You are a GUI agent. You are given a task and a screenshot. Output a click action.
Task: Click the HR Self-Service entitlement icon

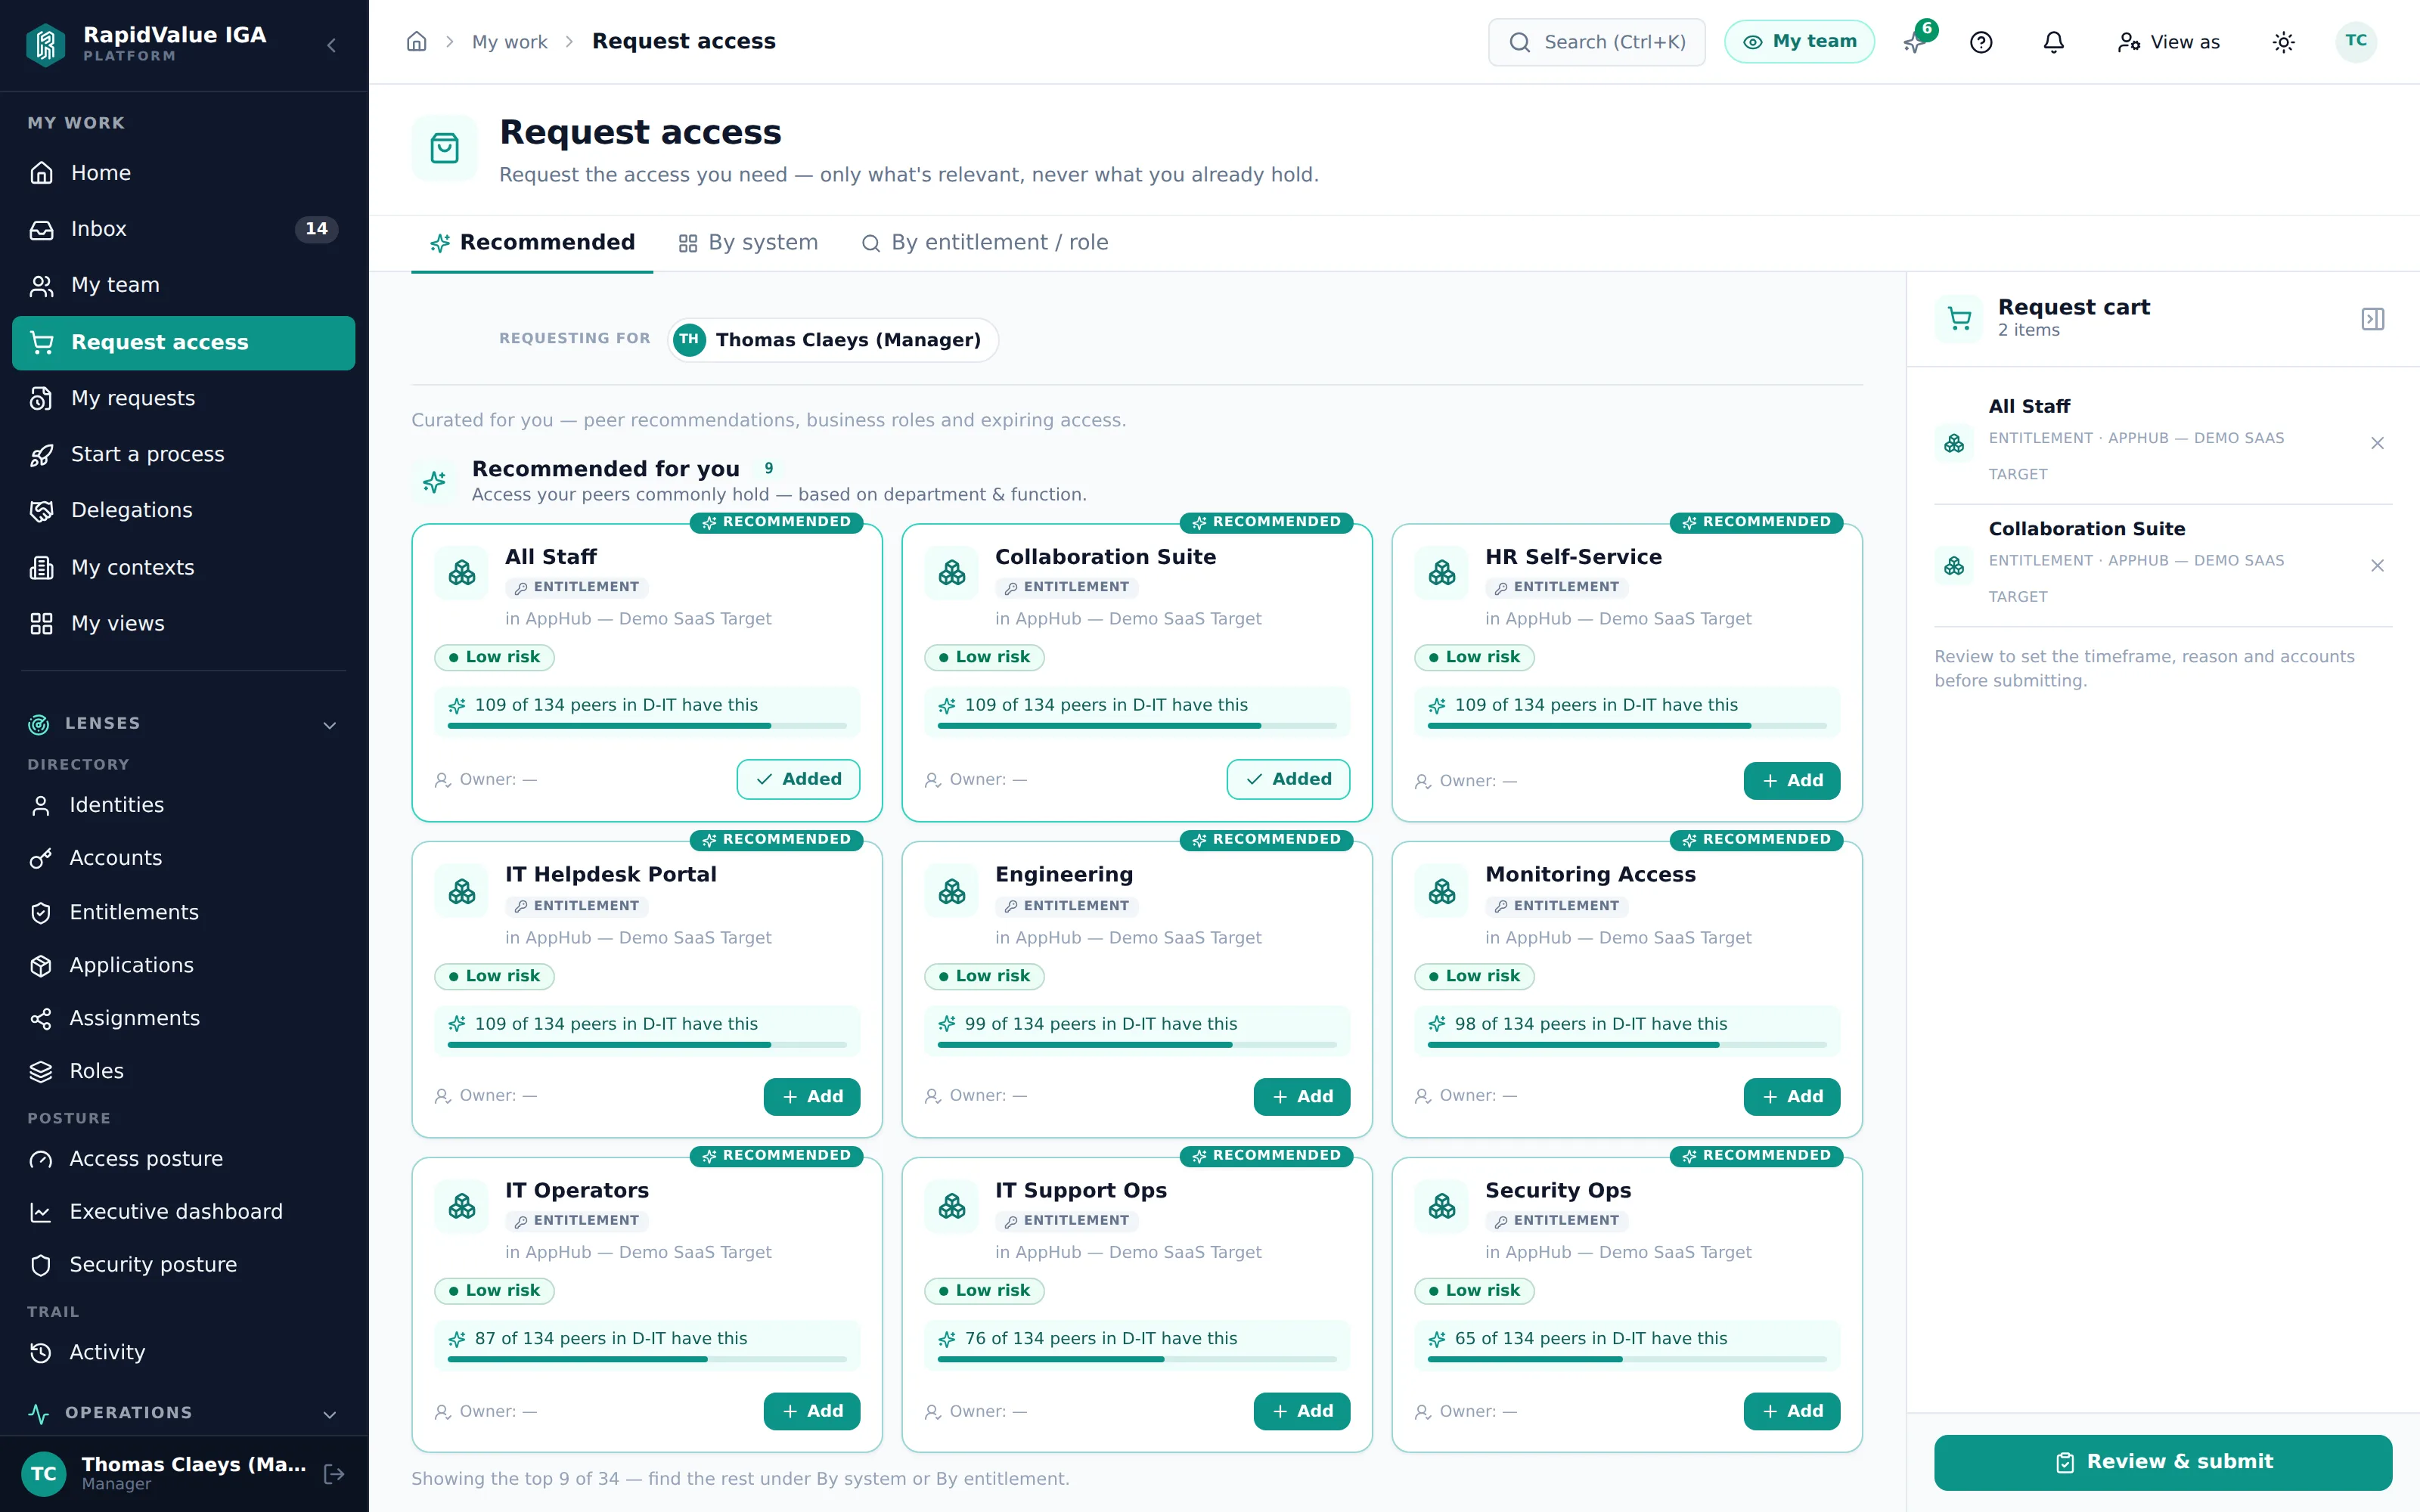coord(1442,573)
